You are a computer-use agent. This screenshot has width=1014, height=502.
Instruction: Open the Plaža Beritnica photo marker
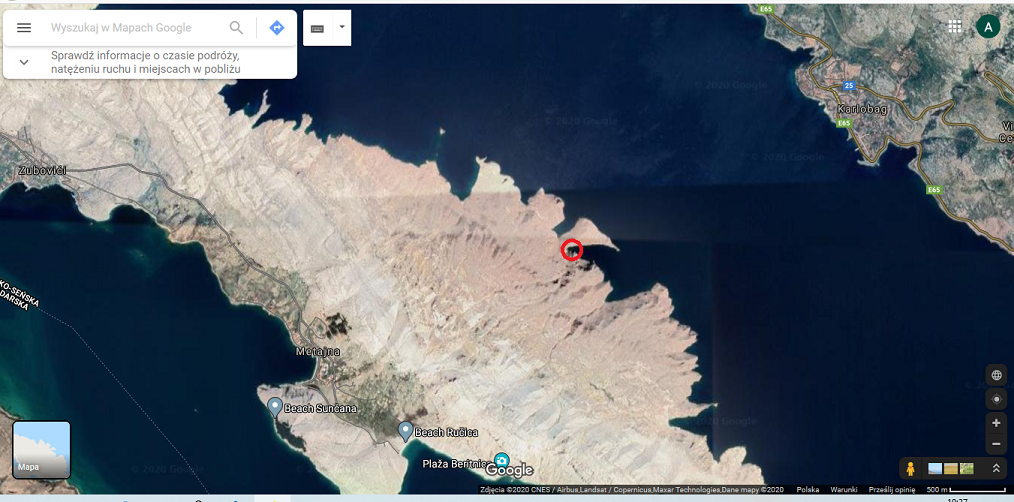[x=502, y=461]
